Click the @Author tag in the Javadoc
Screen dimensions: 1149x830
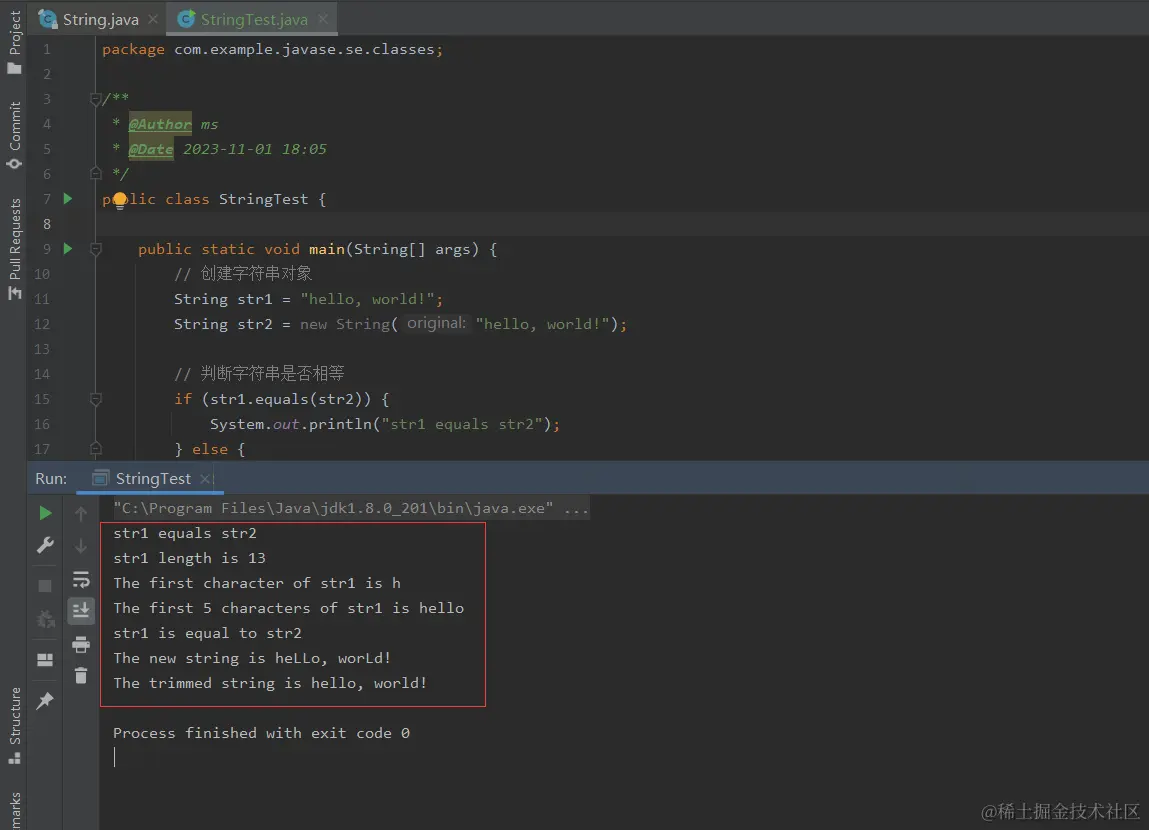click(x=160, y=124)
